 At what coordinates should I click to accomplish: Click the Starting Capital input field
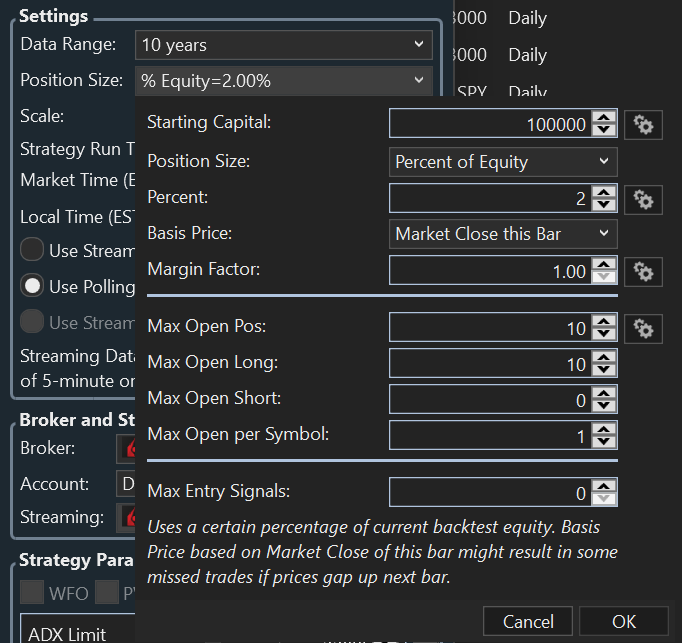pos(490,124)
